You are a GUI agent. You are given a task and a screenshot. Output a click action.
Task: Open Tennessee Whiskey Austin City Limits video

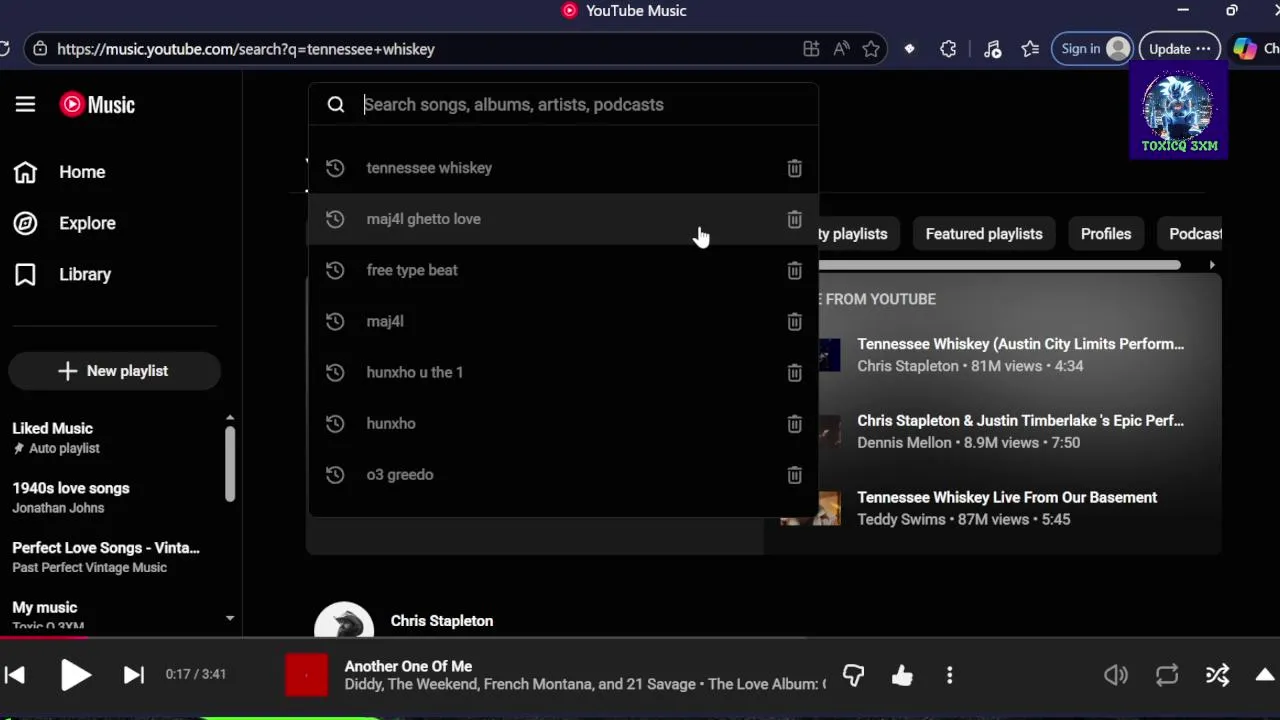[1020, 344]
